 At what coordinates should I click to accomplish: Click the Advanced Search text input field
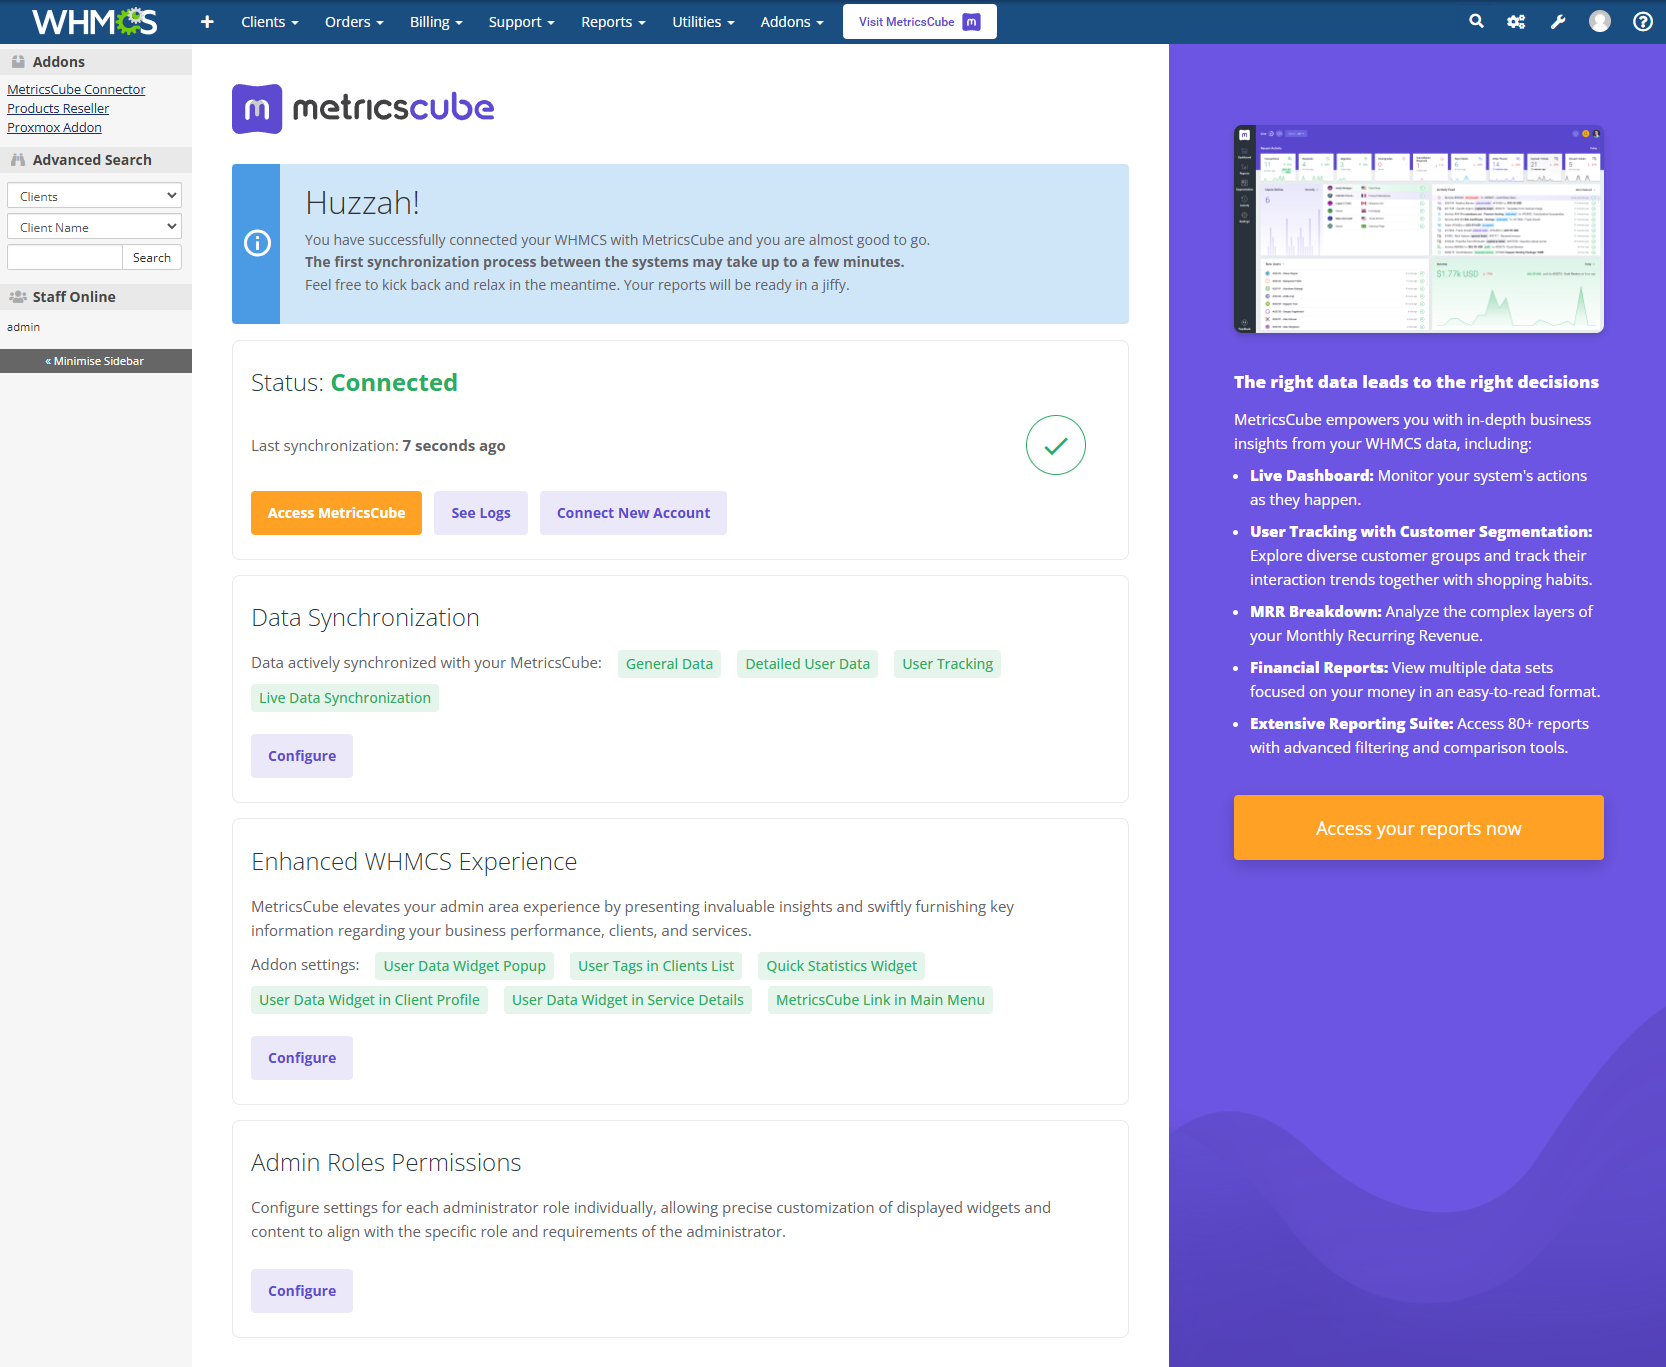[x=64, y=257]
